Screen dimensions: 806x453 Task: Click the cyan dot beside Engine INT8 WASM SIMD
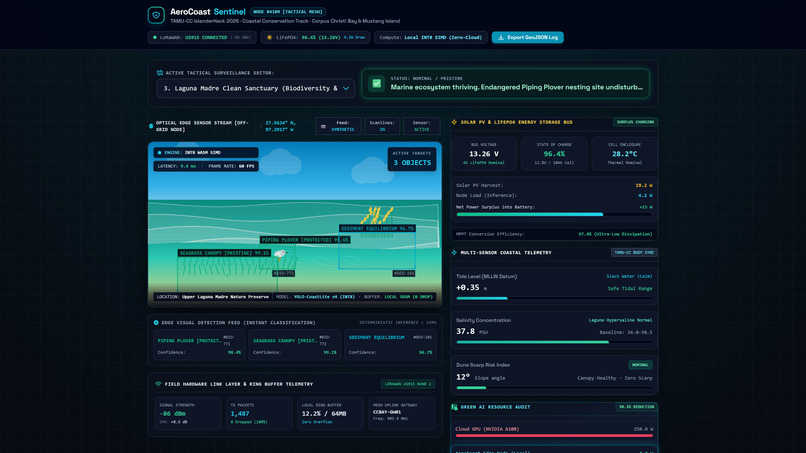click(159, 153)
